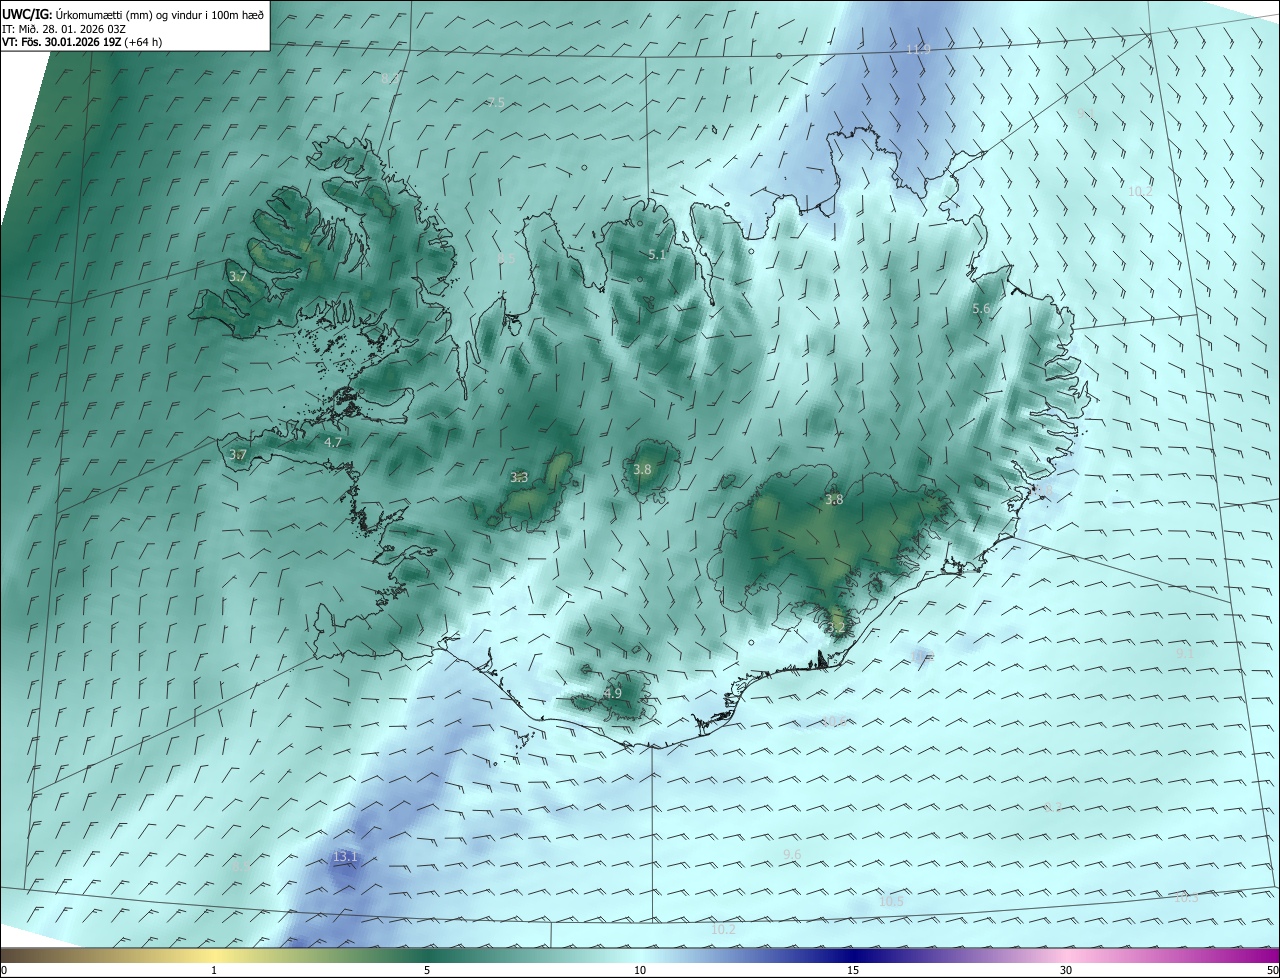Click the 5.6 value label on the map
Image resolution: width=1280 pixels, height=978 pixels.
981,309
